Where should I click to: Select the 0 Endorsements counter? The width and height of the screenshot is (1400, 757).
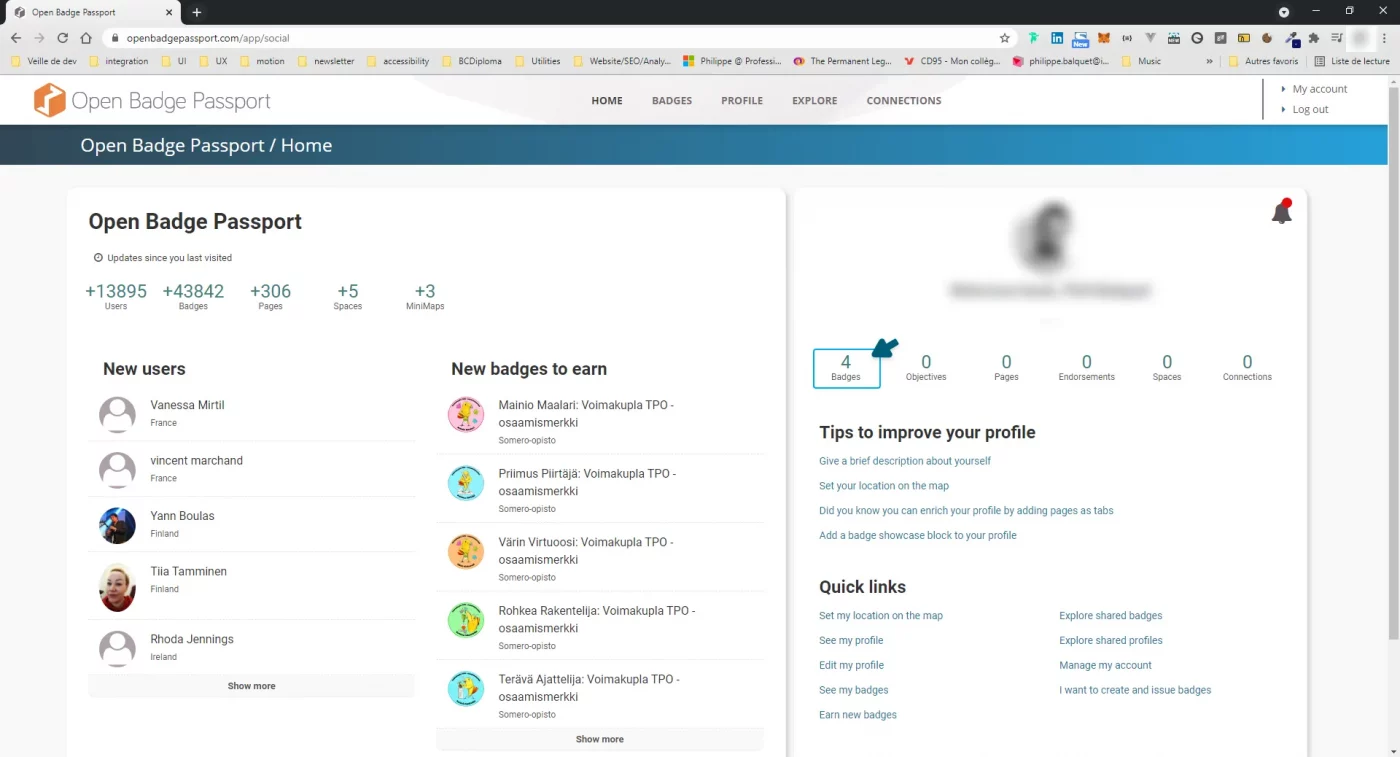[1087, 368]
